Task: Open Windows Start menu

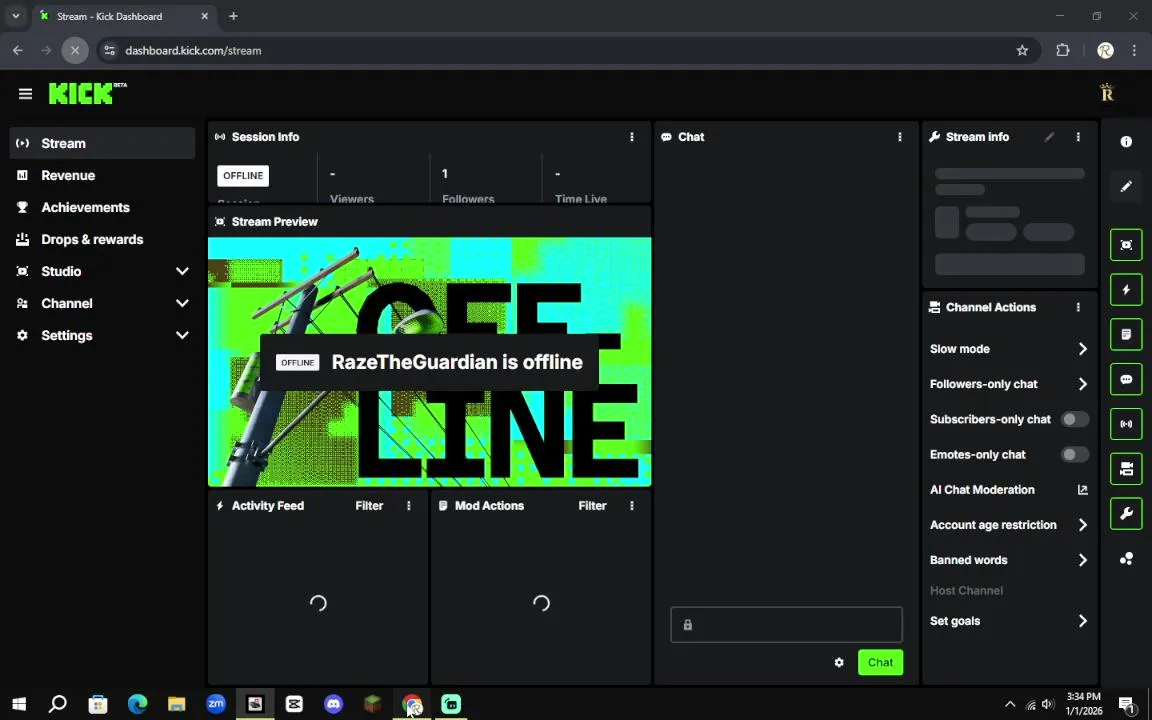Action: tap(19, 704)
